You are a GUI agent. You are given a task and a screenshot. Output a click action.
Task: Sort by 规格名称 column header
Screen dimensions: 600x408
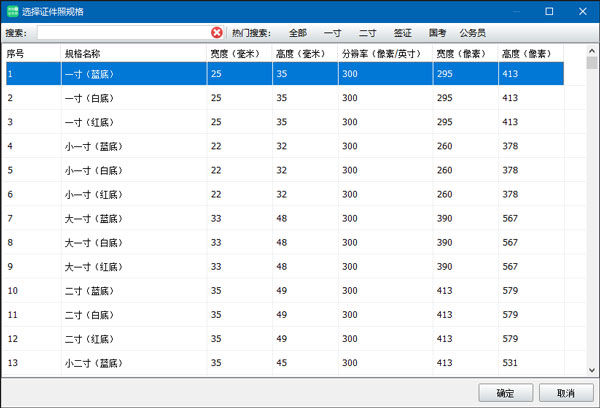[x=134, y=54]
